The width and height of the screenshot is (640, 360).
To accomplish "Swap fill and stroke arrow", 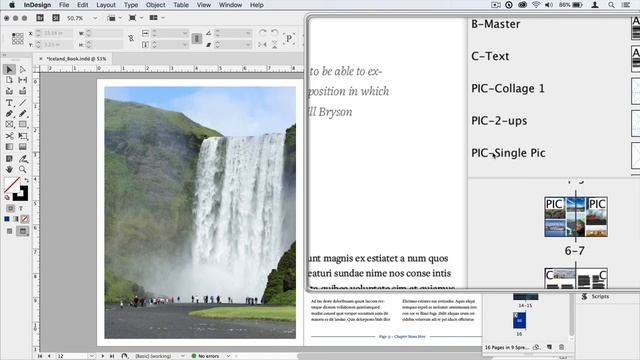I will pyautogui.click(x=27, y=180).
